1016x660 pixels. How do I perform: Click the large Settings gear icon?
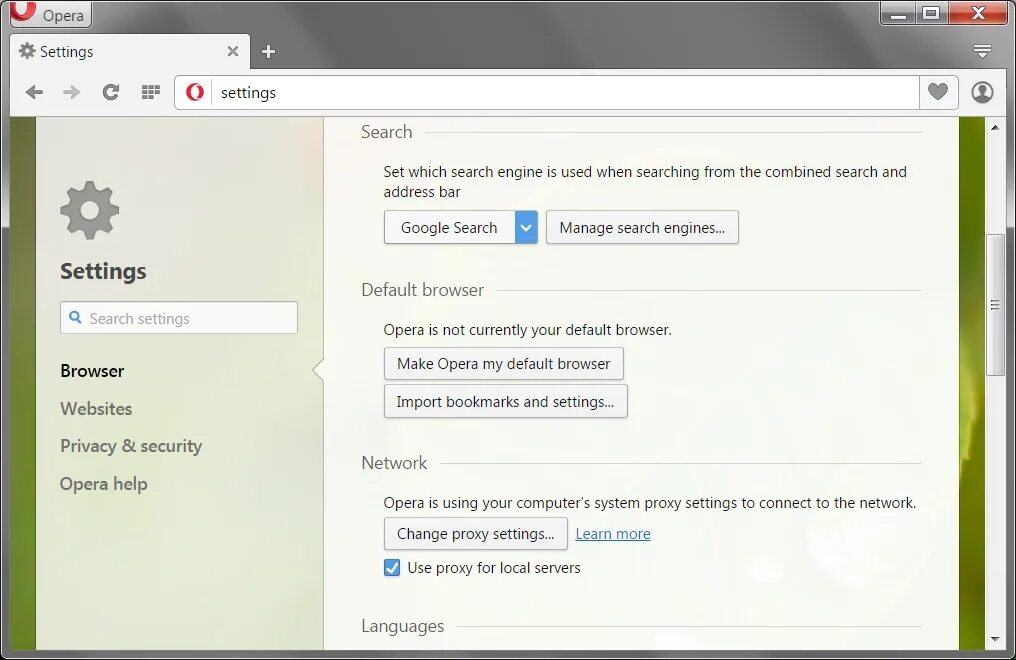pos(88,209)
